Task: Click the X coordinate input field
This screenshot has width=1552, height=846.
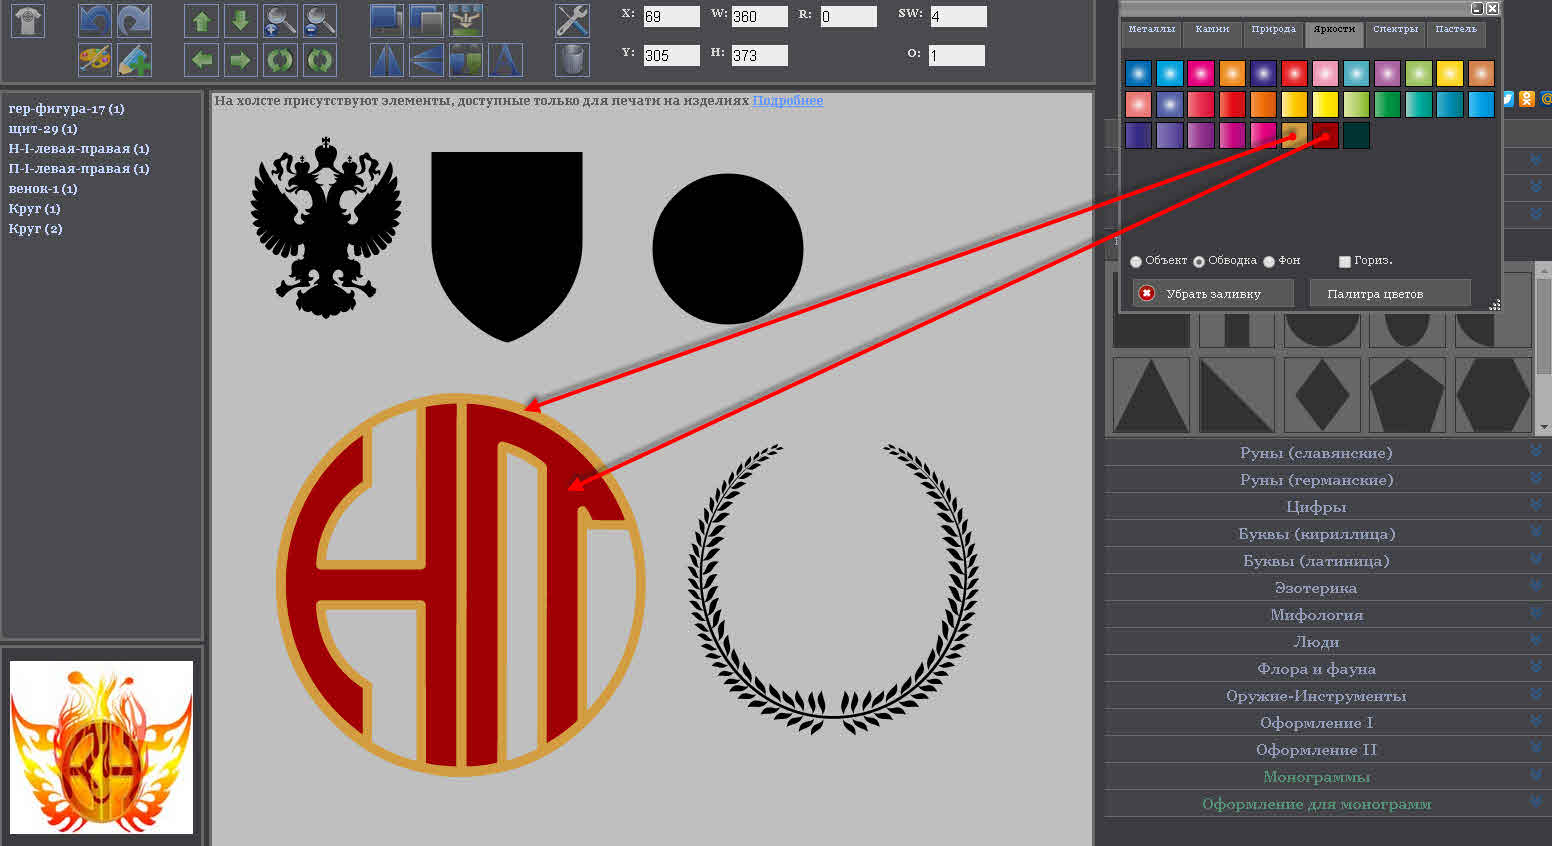Action: [x=671, y=16]
